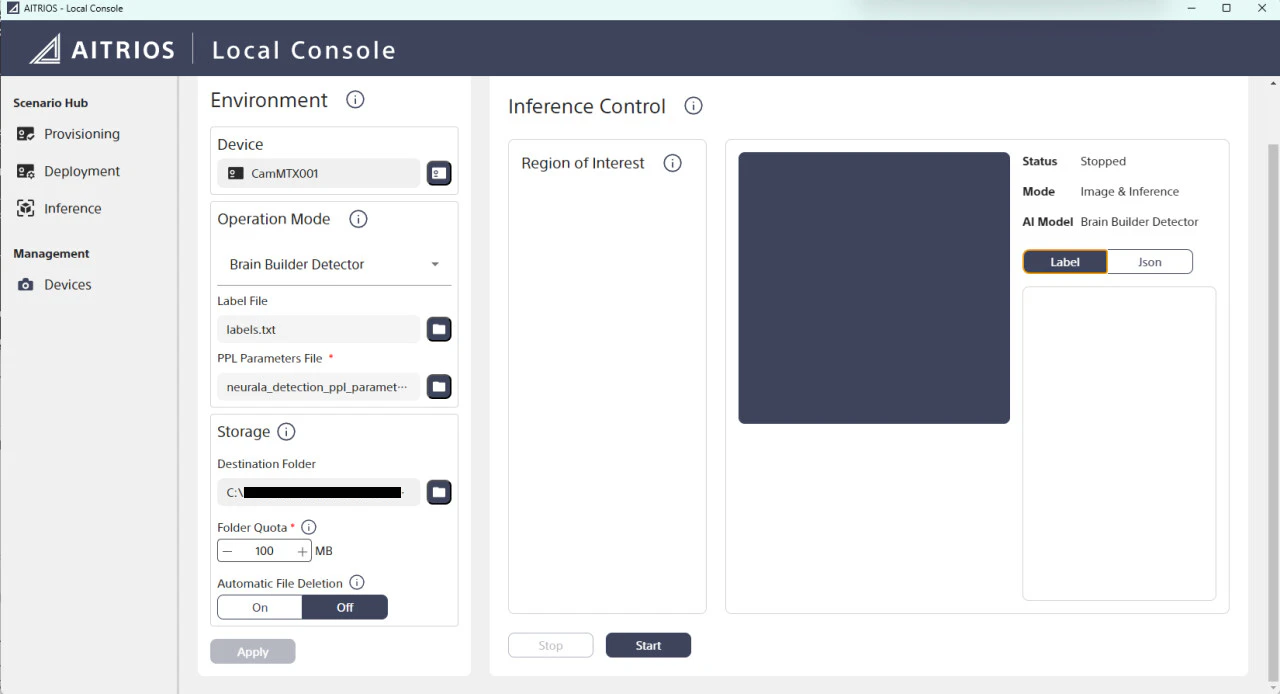Click the Apply button
This screenshot has width=1280, height=694.
tap(253, 652)
